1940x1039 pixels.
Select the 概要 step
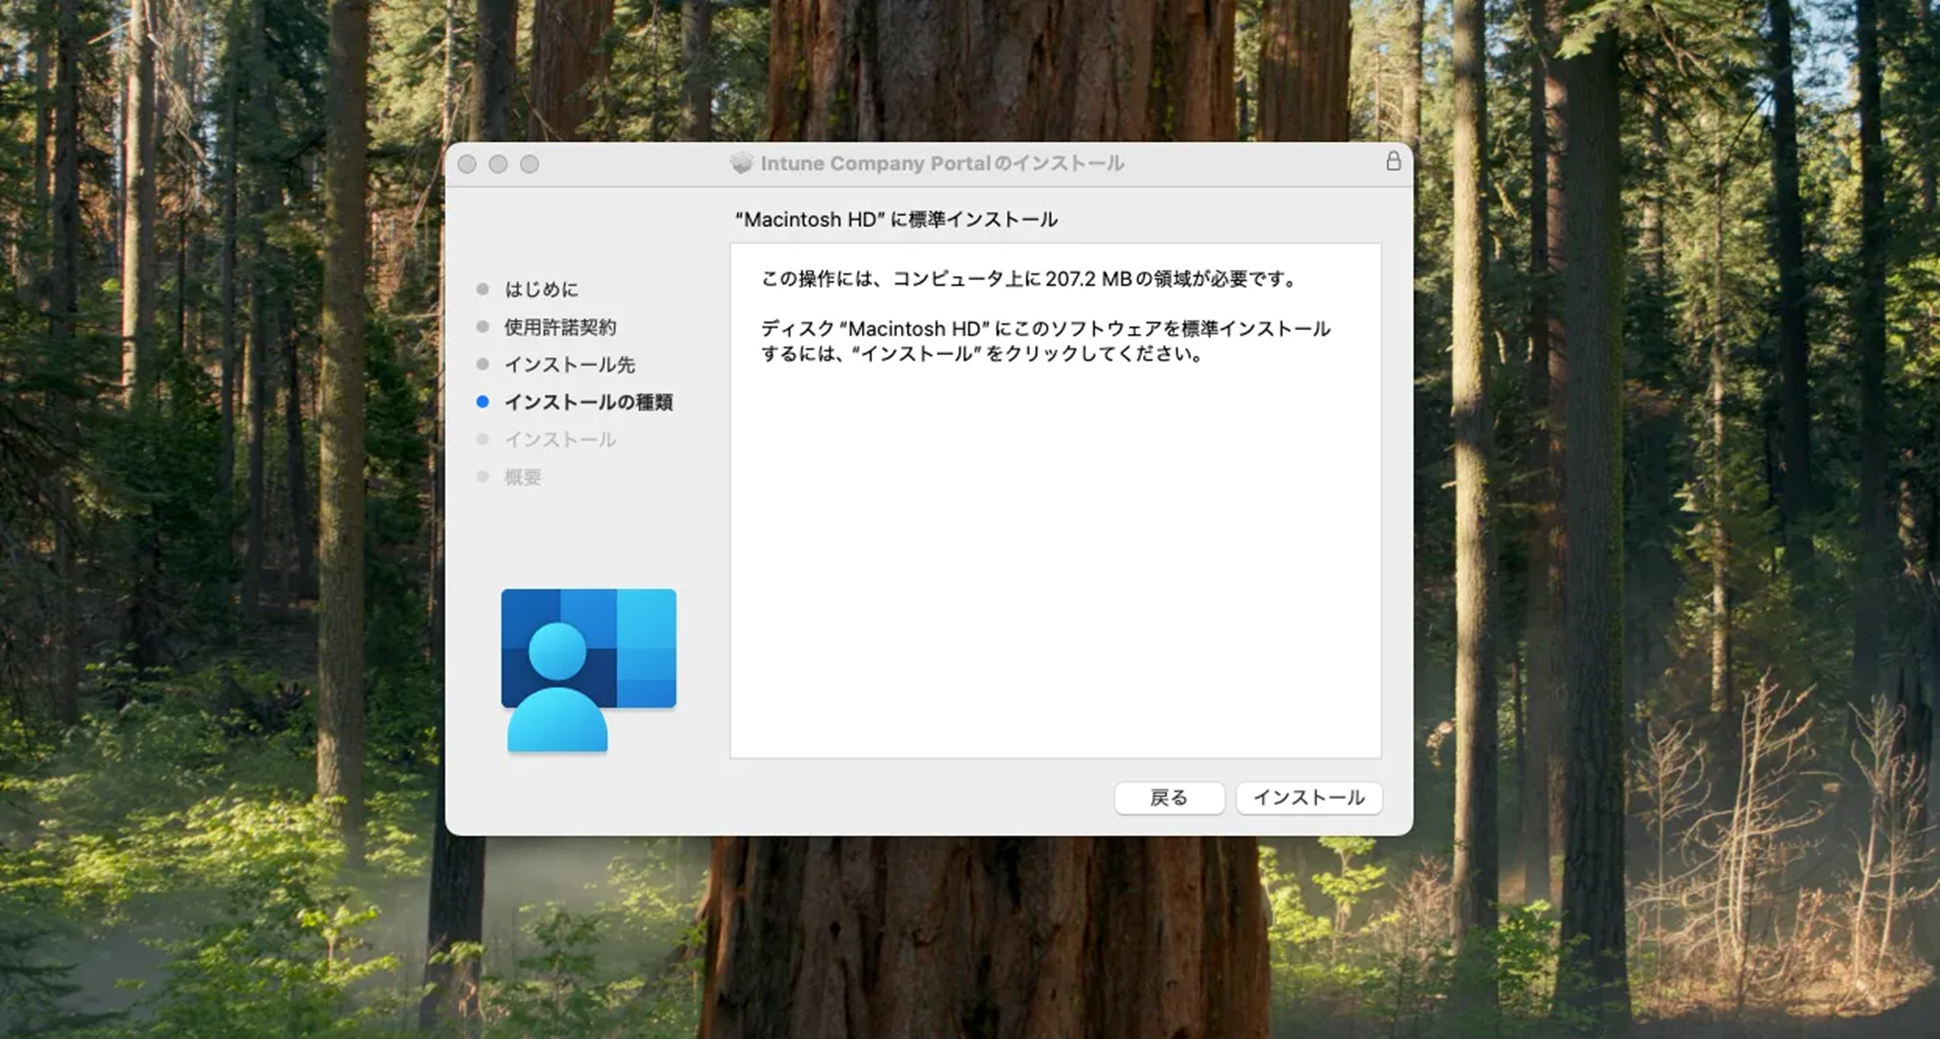pos(523,477)
